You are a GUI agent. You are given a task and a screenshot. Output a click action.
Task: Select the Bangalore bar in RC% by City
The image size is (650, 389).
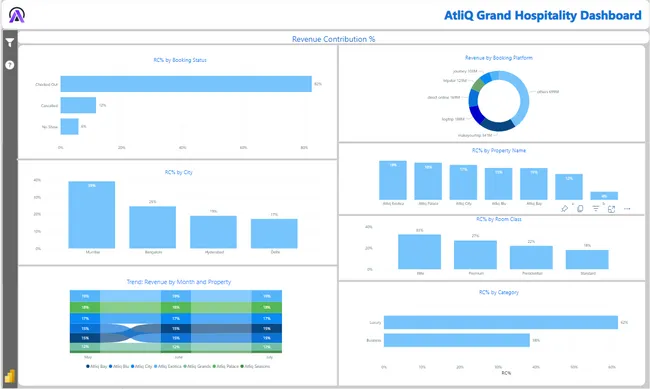click(153, 227)
